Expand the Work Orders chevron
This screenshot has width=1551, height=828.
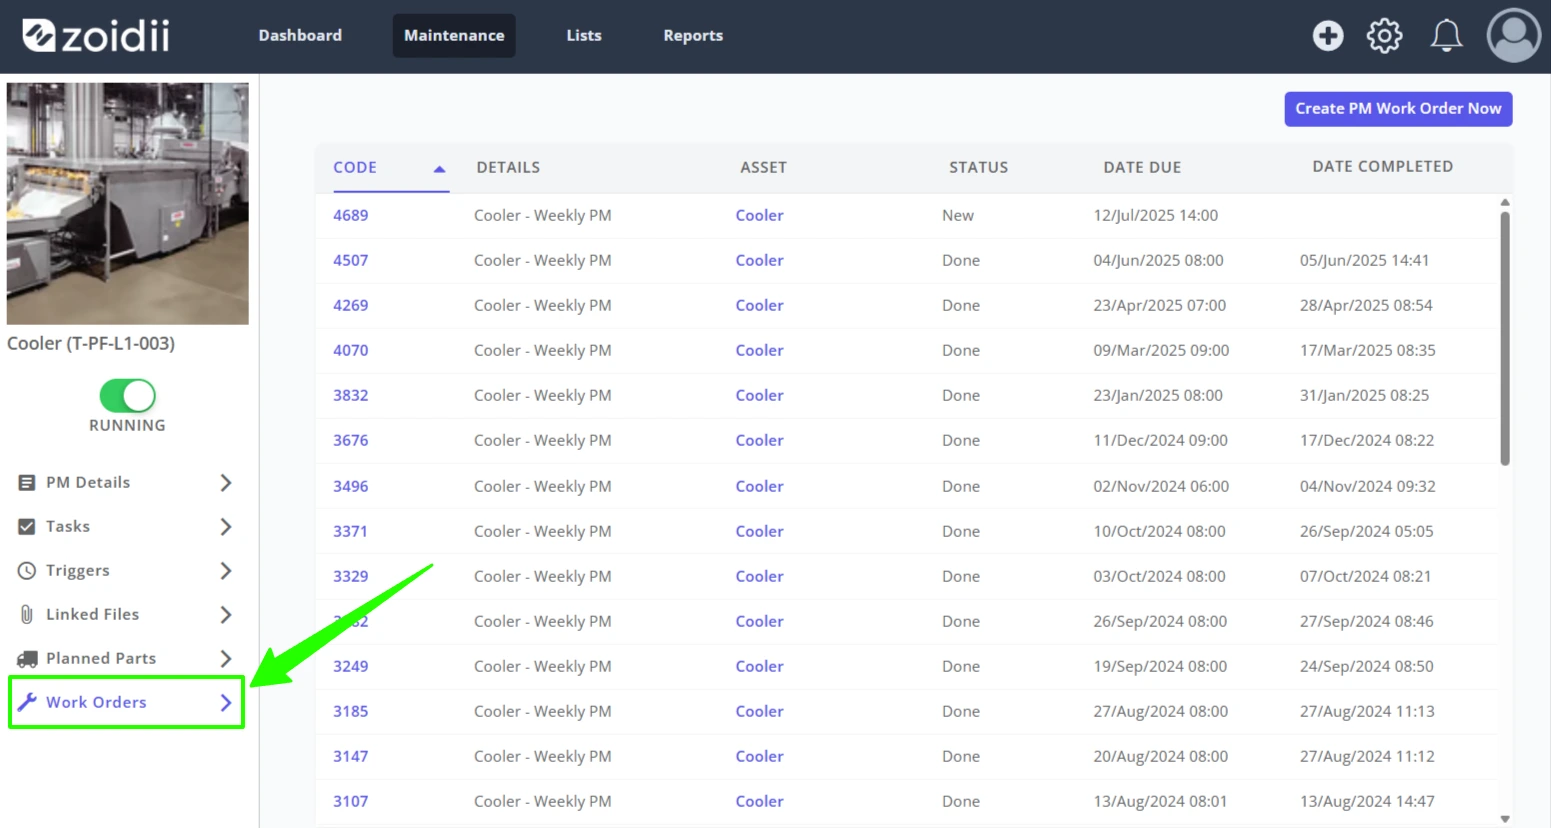click(226, 703)
